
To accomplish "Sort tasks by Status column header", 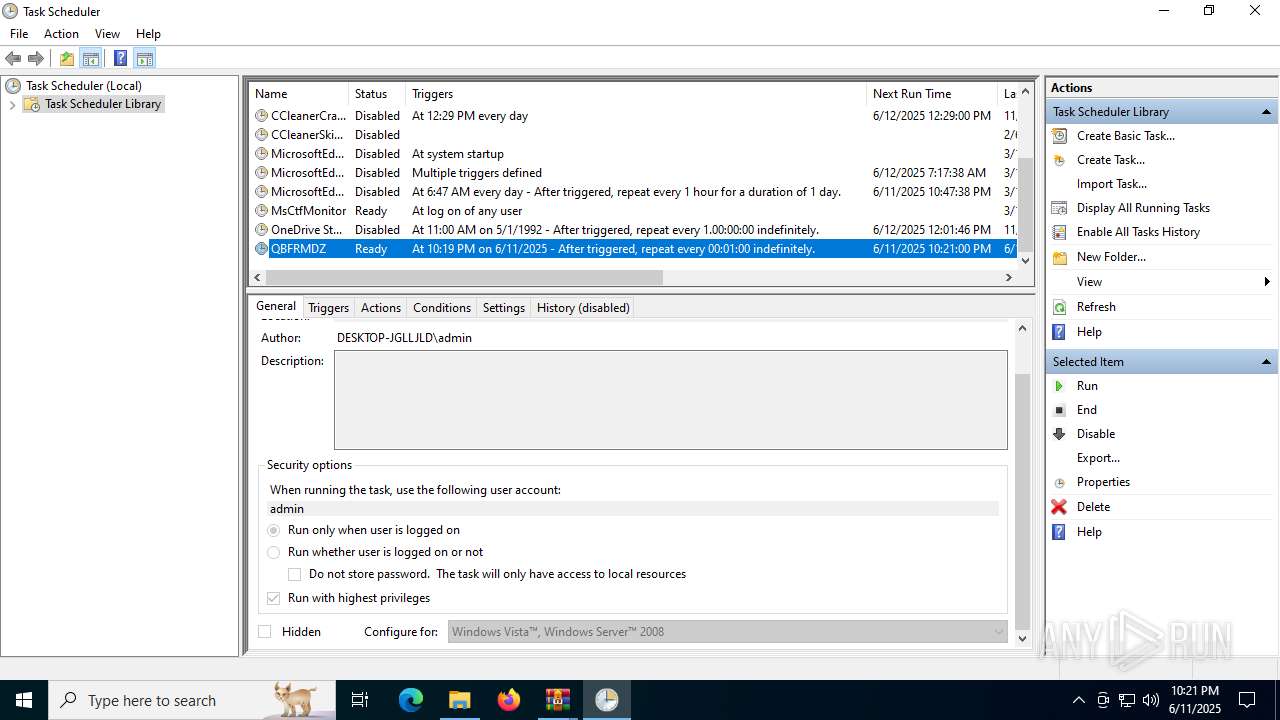I will click(x=377, y=94).
